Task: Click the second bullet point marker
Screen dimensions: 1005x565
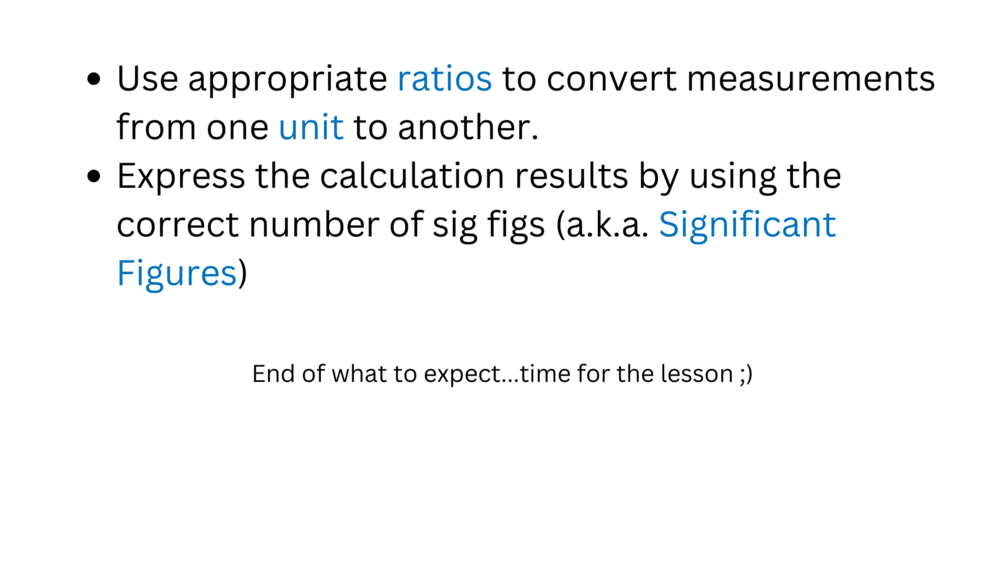Action: click(x=94, y=177)
